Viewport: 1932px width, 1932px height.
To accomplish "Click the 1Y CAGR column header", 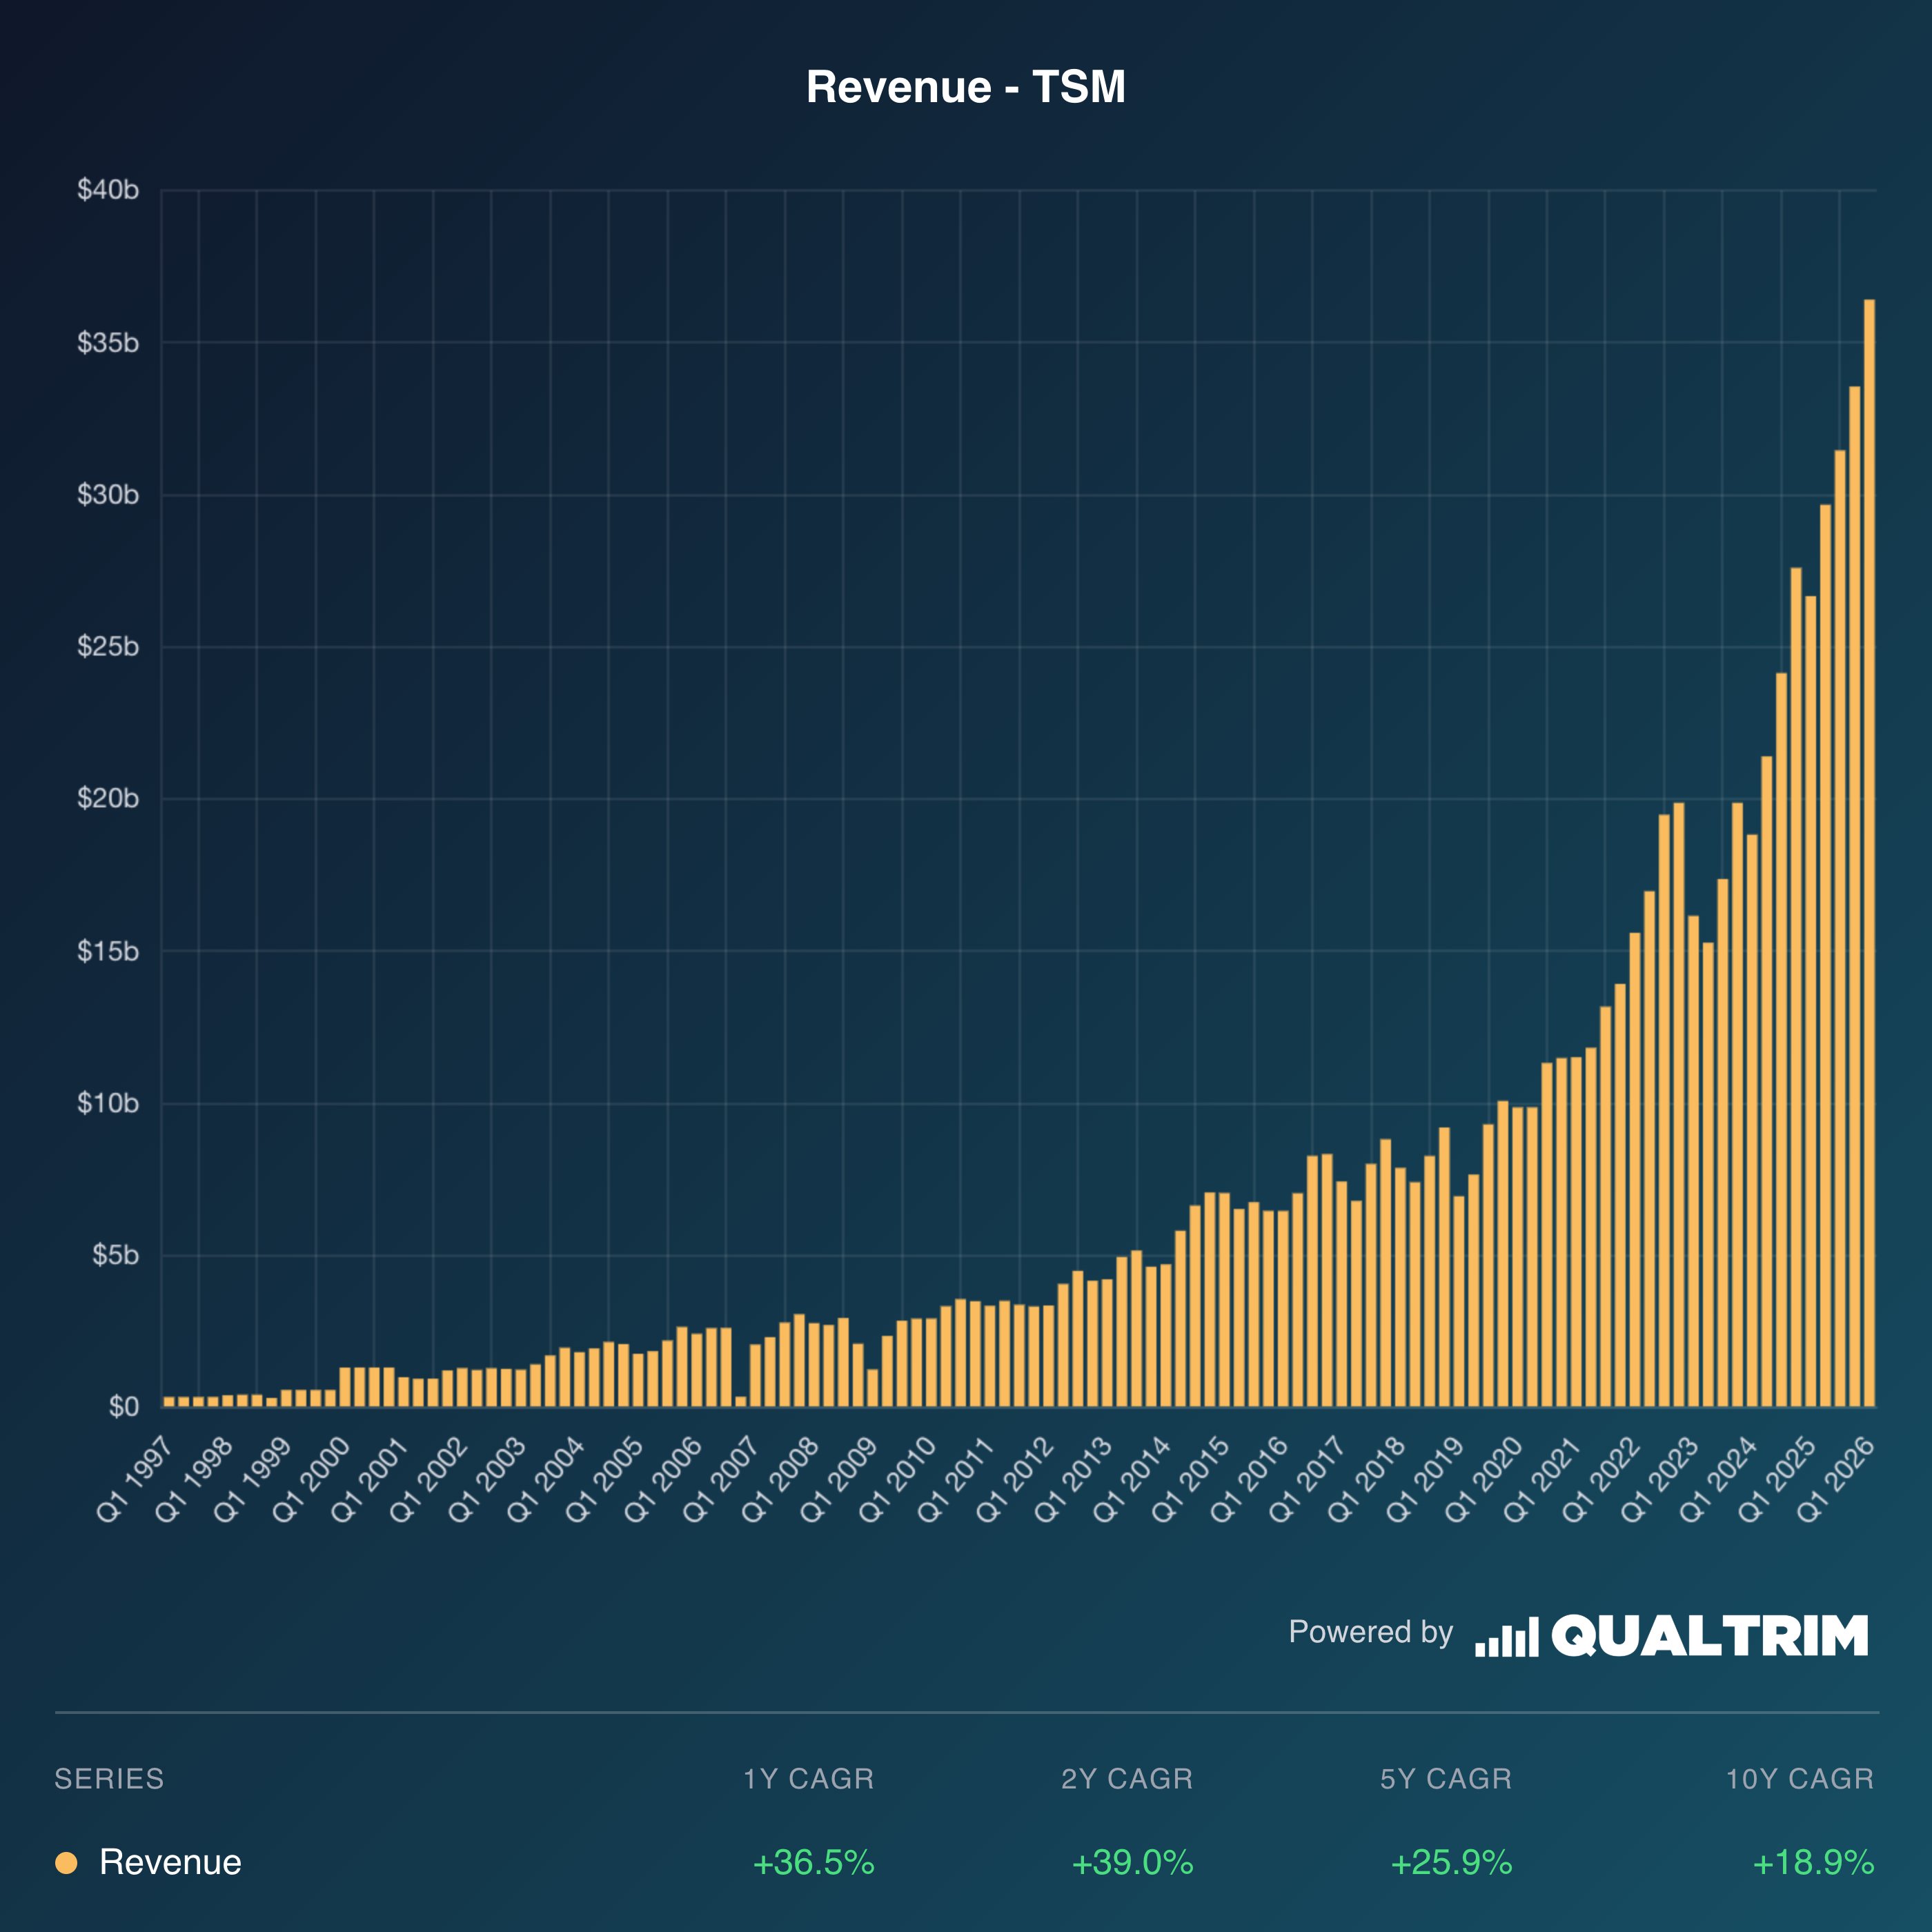I will 808,1779.
